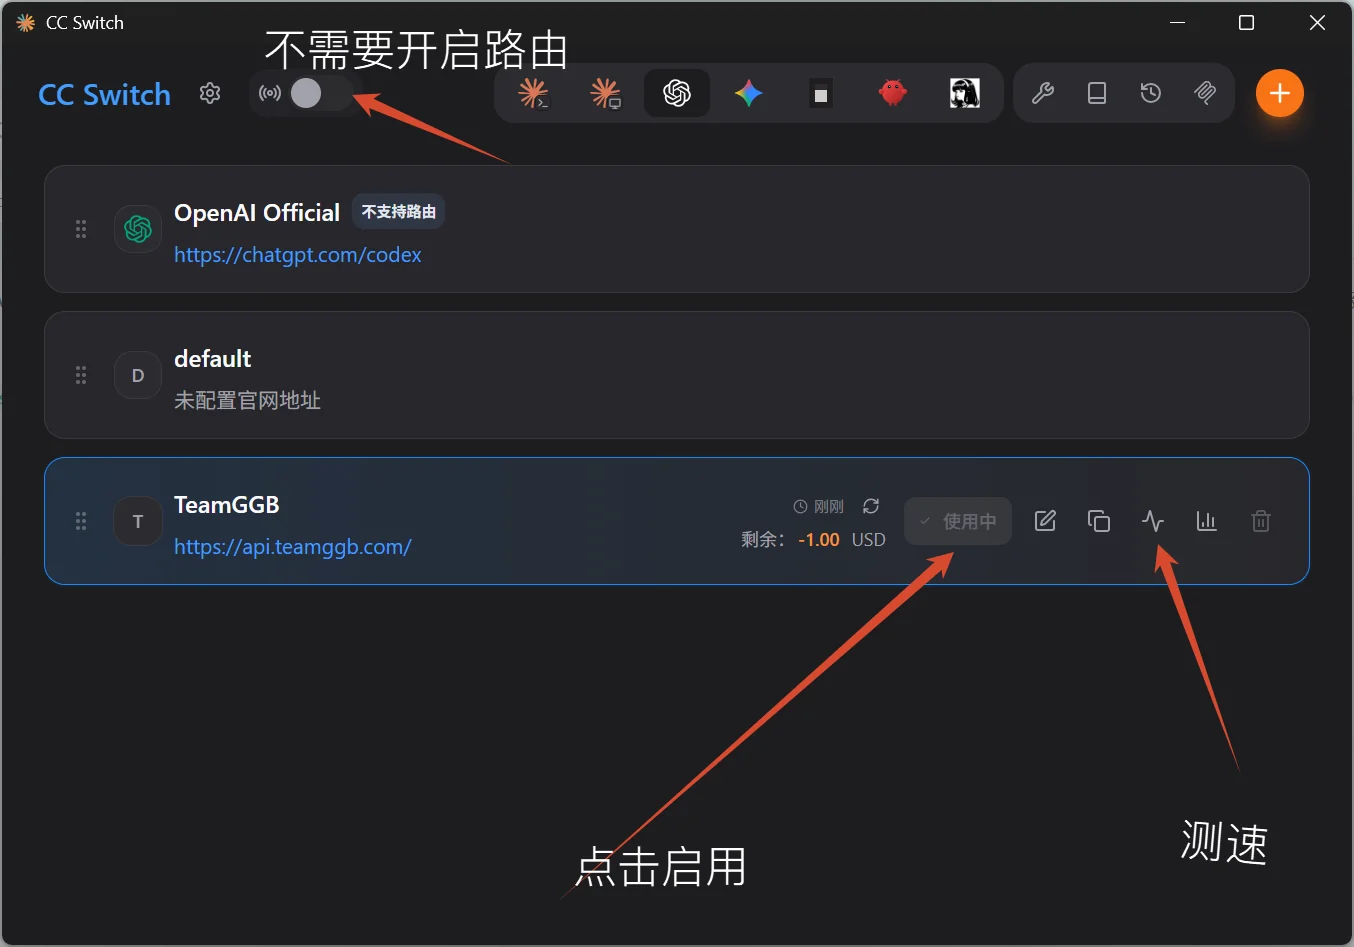Open the paperclip icon panel
1354x947 pixels.
pos(1205,93)
